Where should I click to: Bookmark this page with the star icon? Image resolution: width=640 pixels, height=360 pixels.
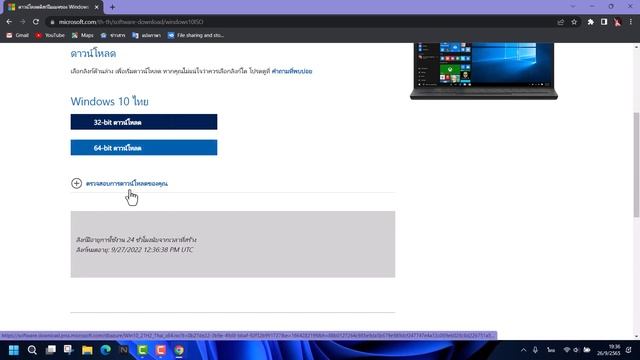(x=574, y=22)
